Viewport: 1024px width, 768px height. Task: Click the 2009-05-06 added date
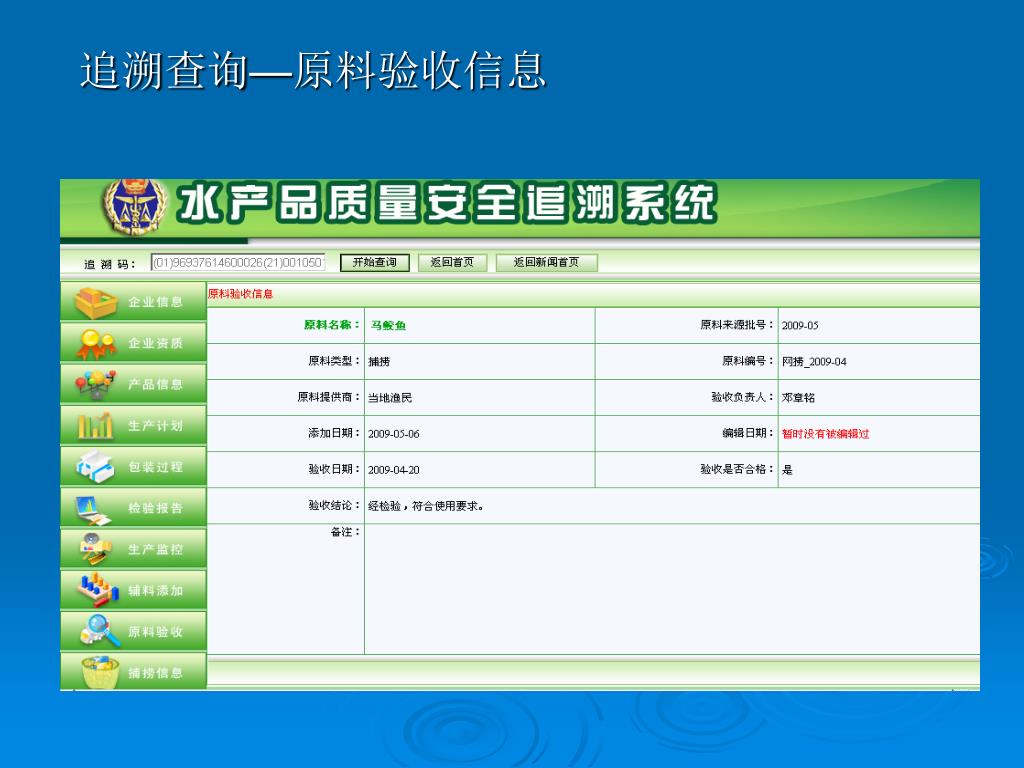[x=394, y=434]
